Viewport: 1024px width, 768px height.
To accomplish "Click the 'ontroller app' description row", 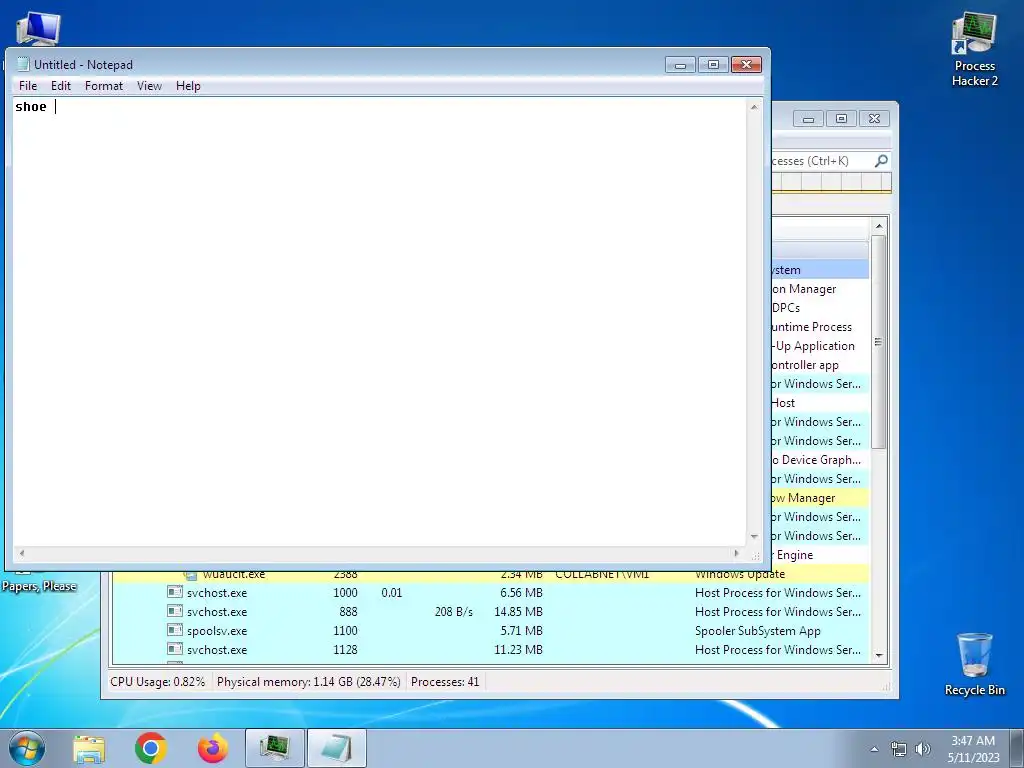I will coord(820,364).
